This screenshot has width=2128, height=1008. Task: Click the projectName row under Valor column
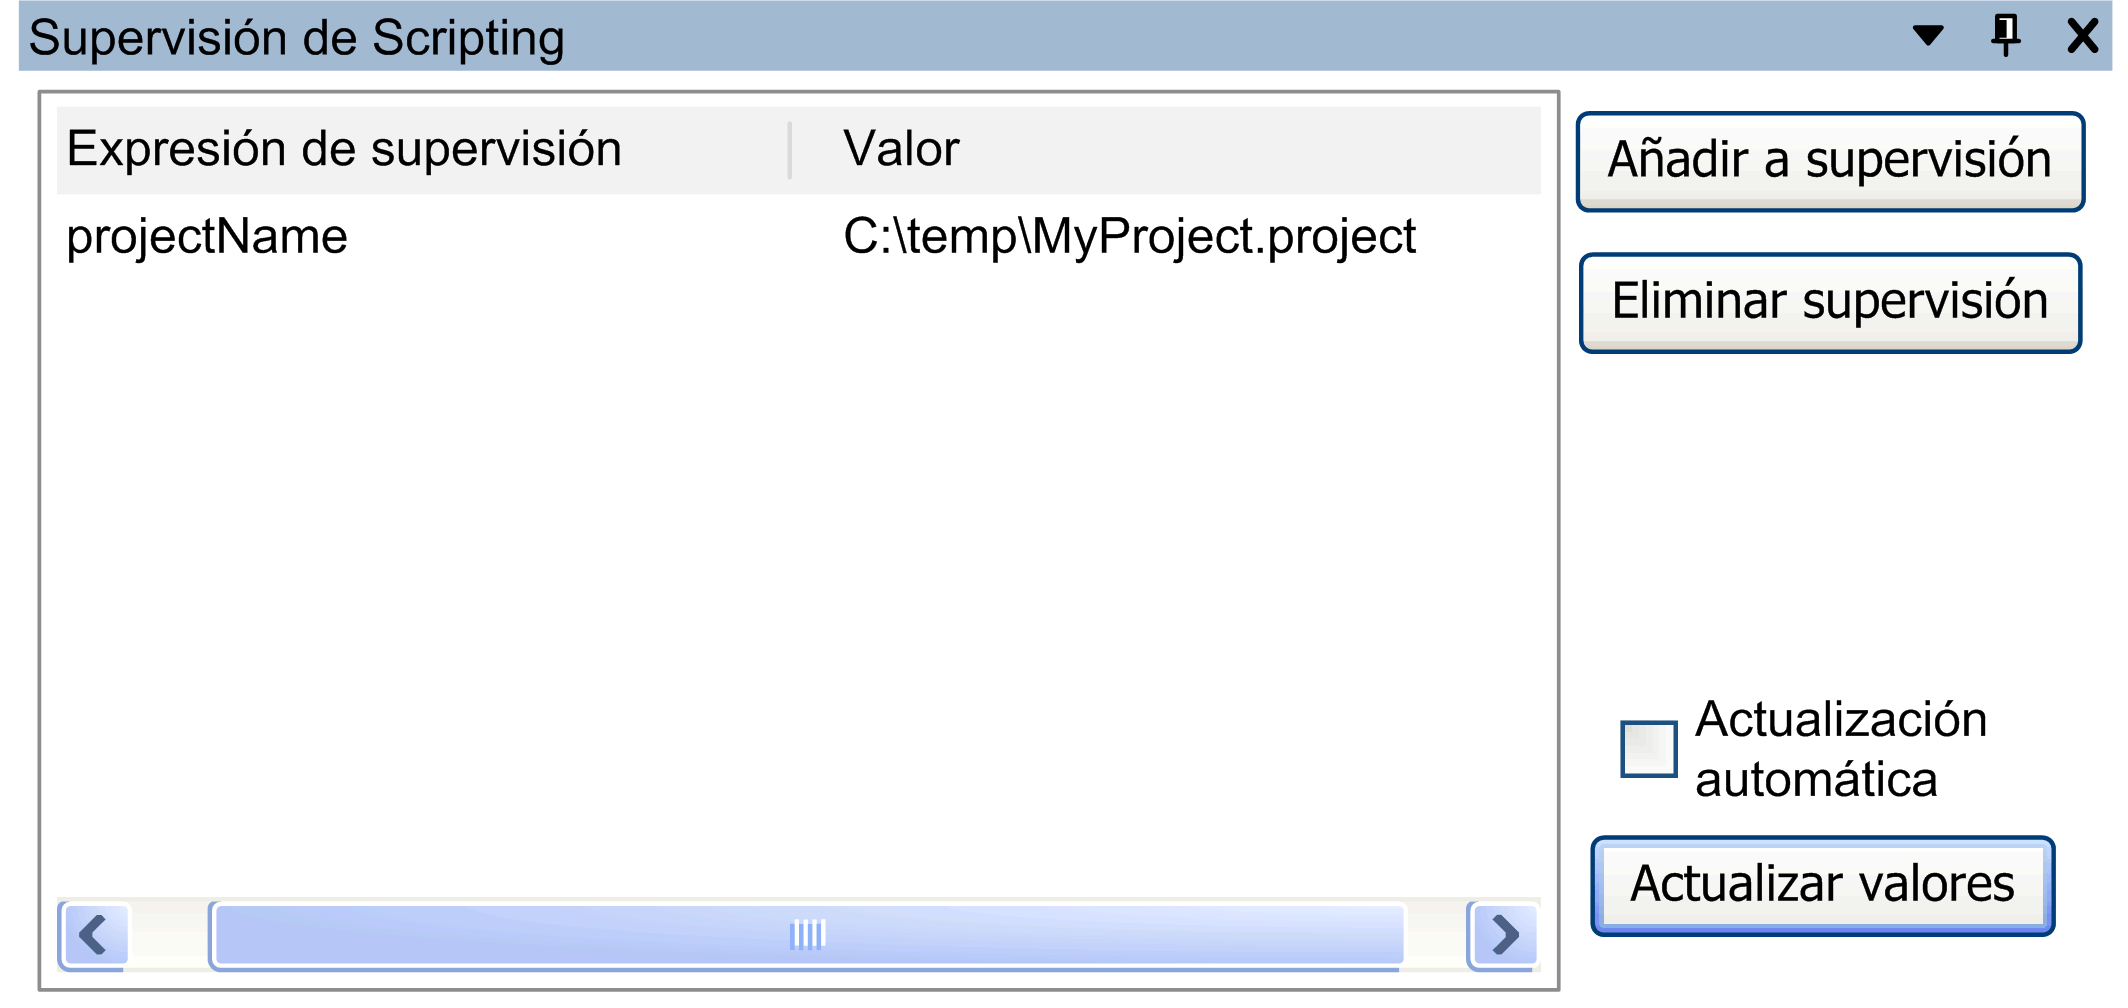[x=1128, y=237]
